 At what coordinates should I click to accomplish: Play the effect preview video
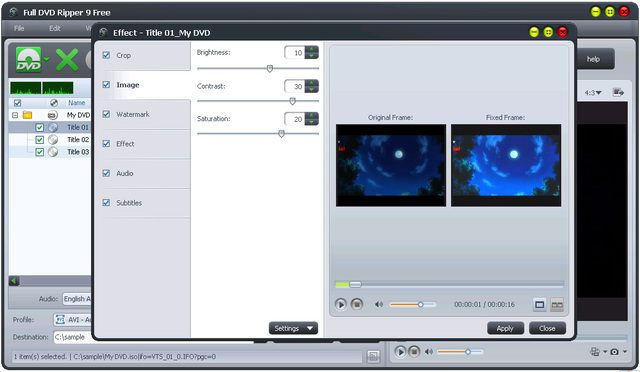tap(340, 304)
